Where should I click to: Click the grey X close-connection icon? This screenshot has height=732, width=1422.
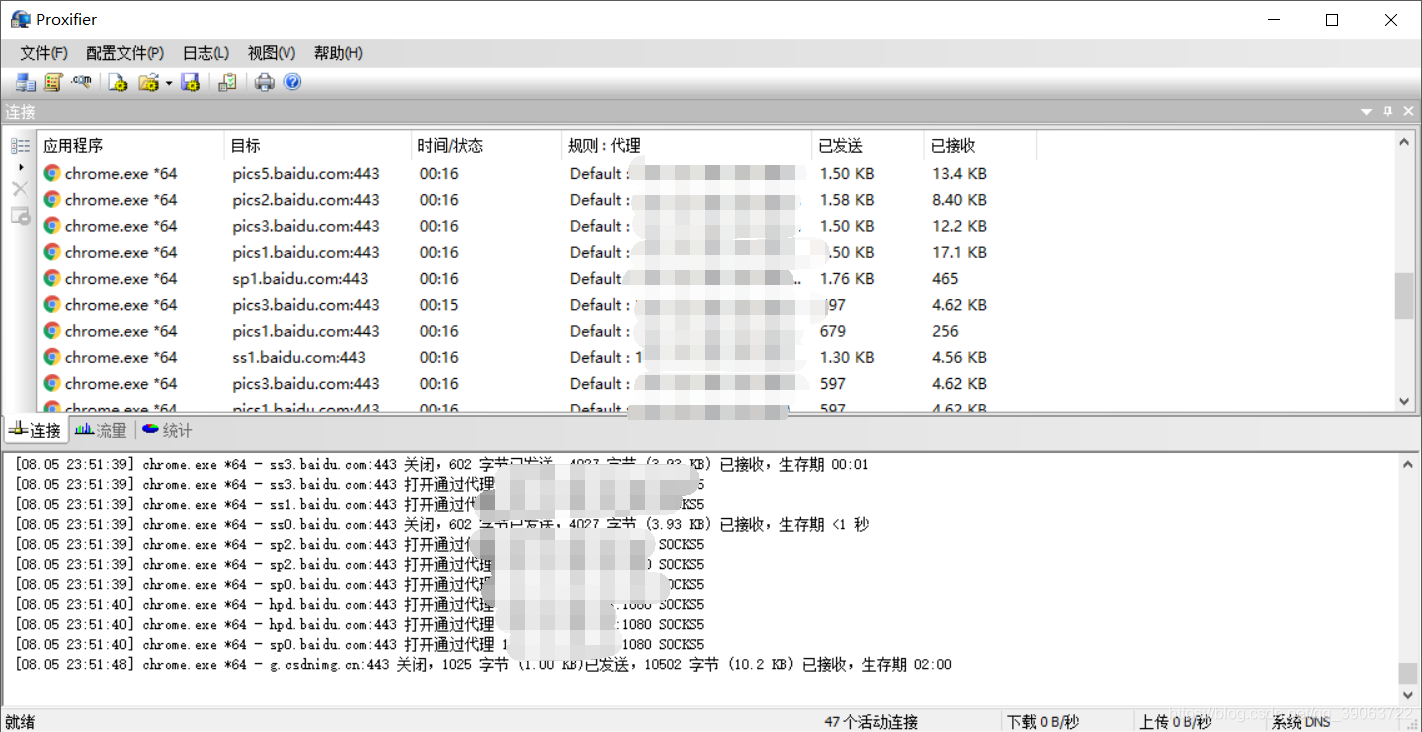coord(20,189)
